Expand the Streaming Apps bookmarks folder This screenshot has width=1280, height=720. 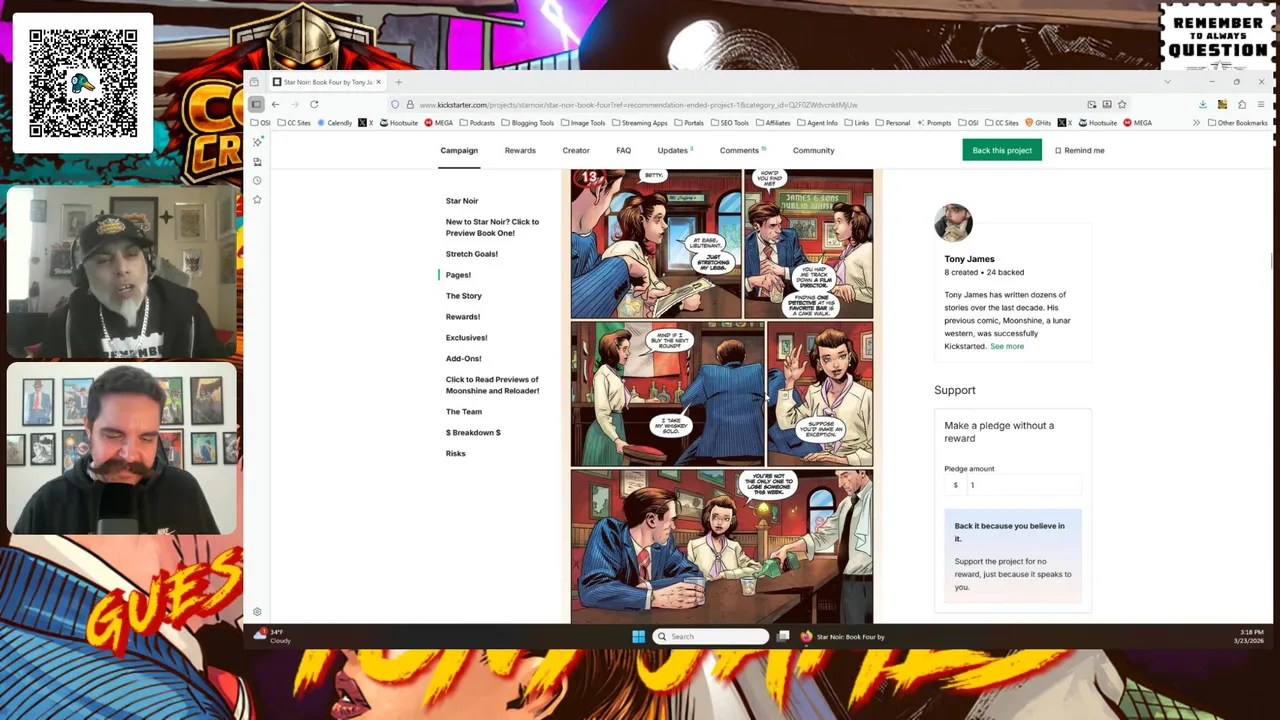click(x=639, y=123)
